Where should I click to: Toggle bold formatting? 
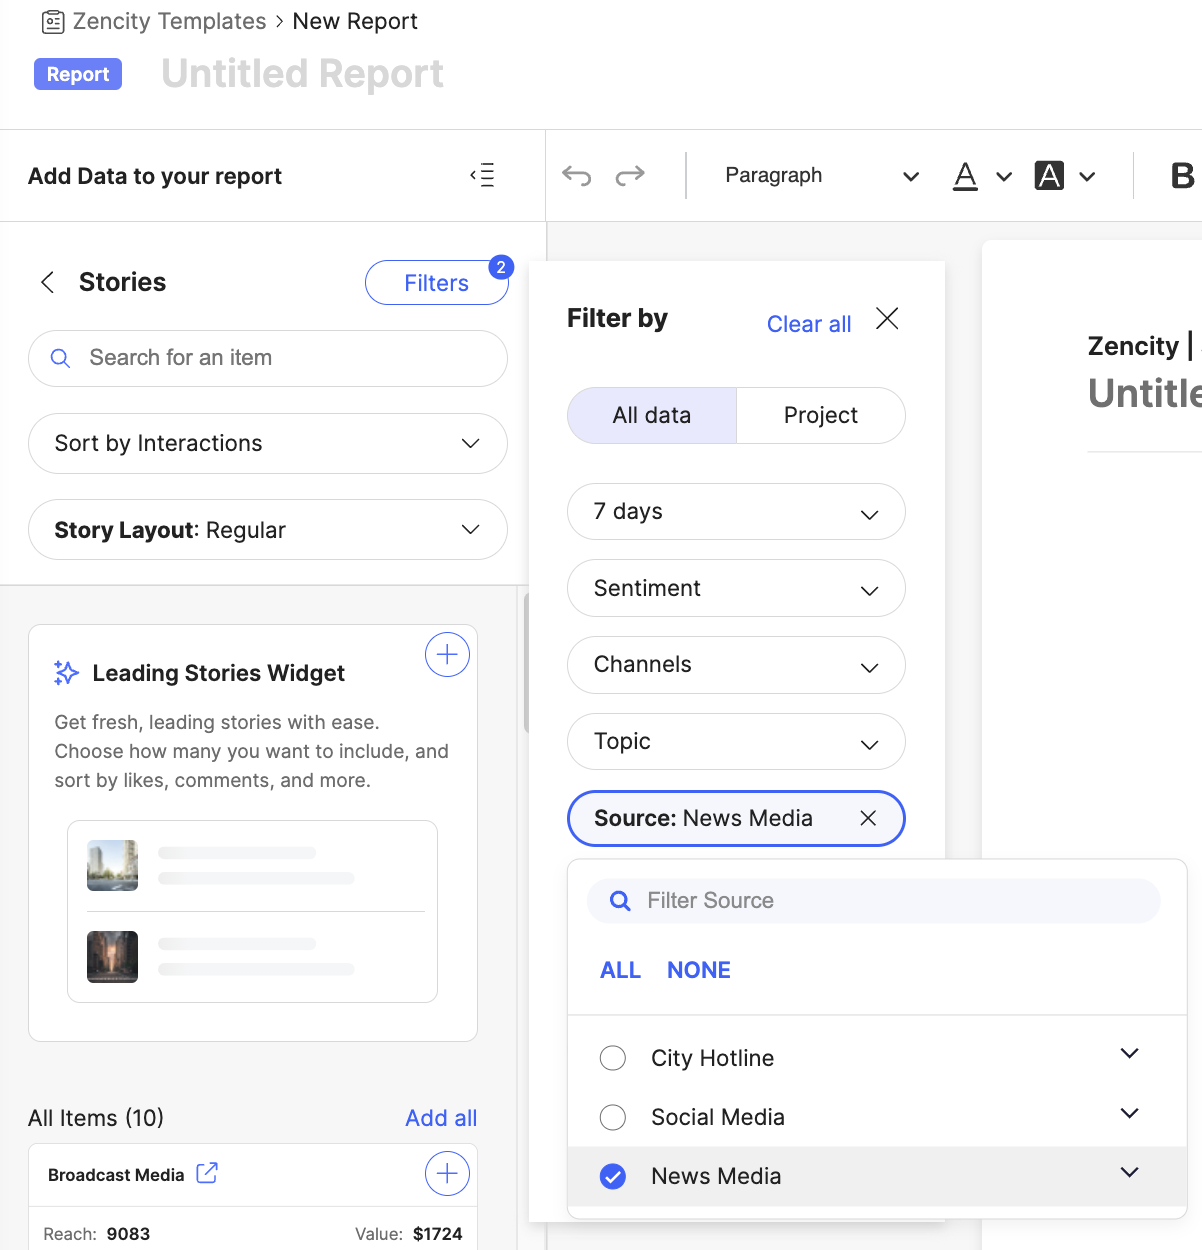(1182, 176)
